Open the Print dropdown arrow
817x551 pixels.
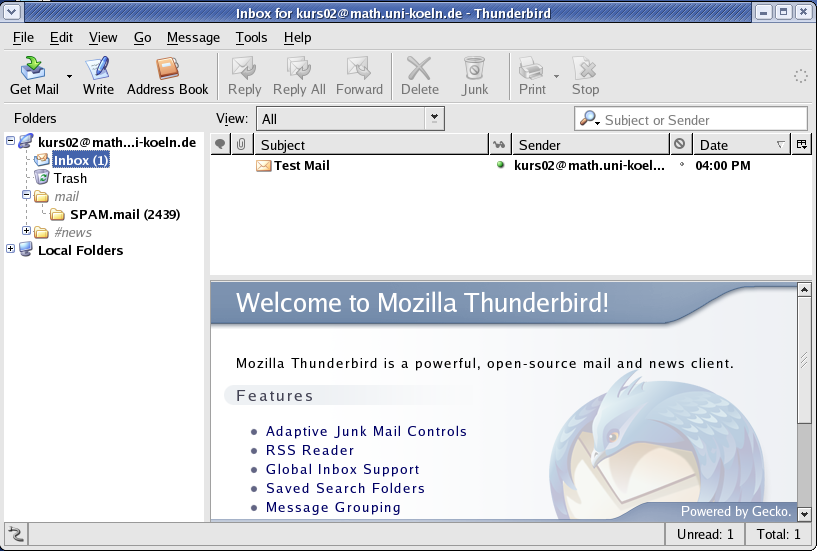click(556, 77)
